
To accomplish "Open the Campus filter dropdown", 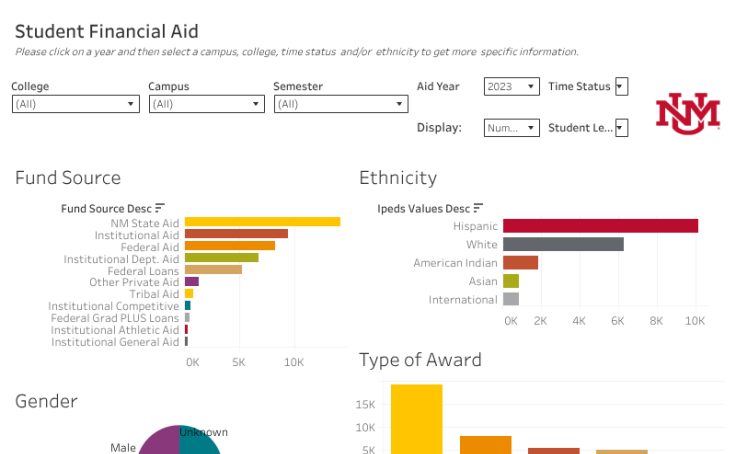I will 207,104.
